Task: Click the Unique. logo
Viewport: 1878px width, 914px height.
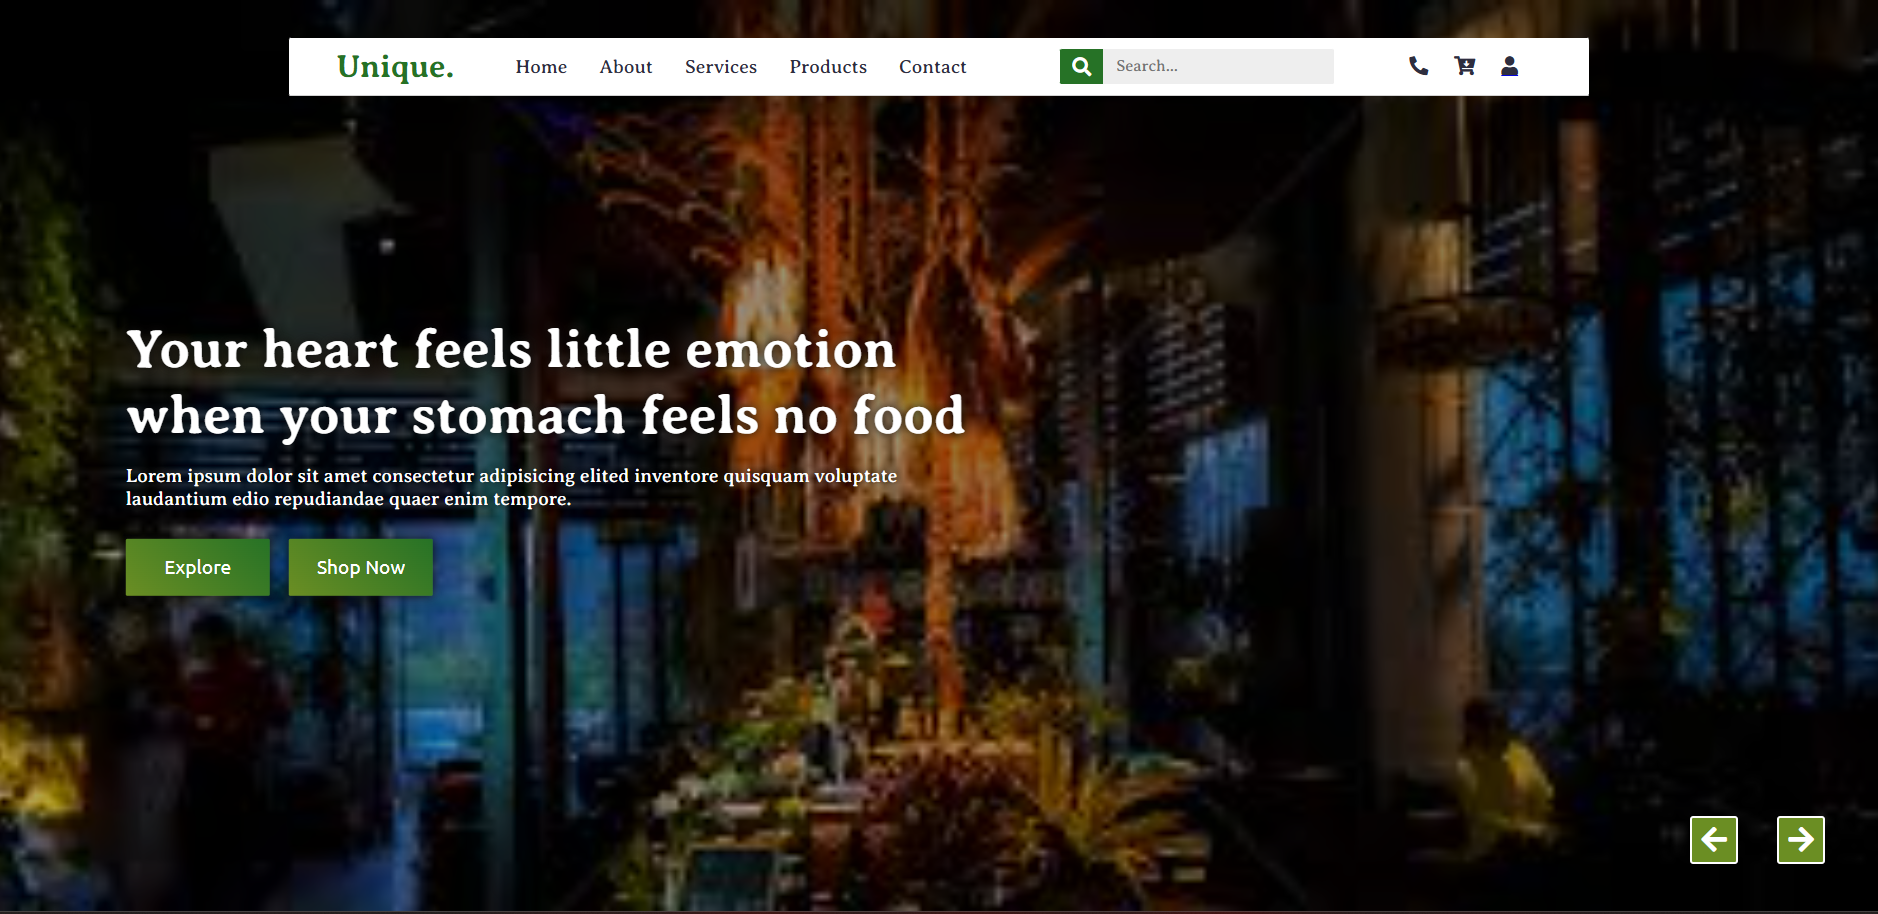Action: point(395,67)
